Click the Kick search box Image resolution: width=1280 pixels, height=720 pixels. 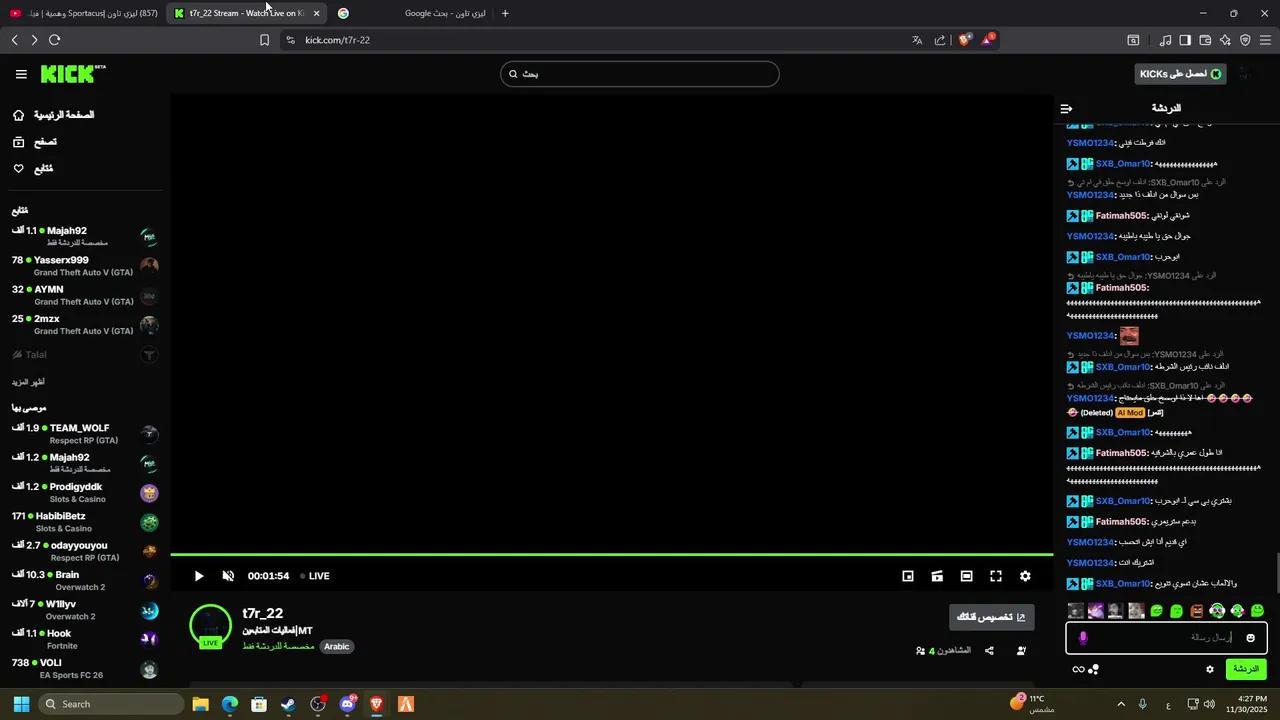(x=640, y=74)
